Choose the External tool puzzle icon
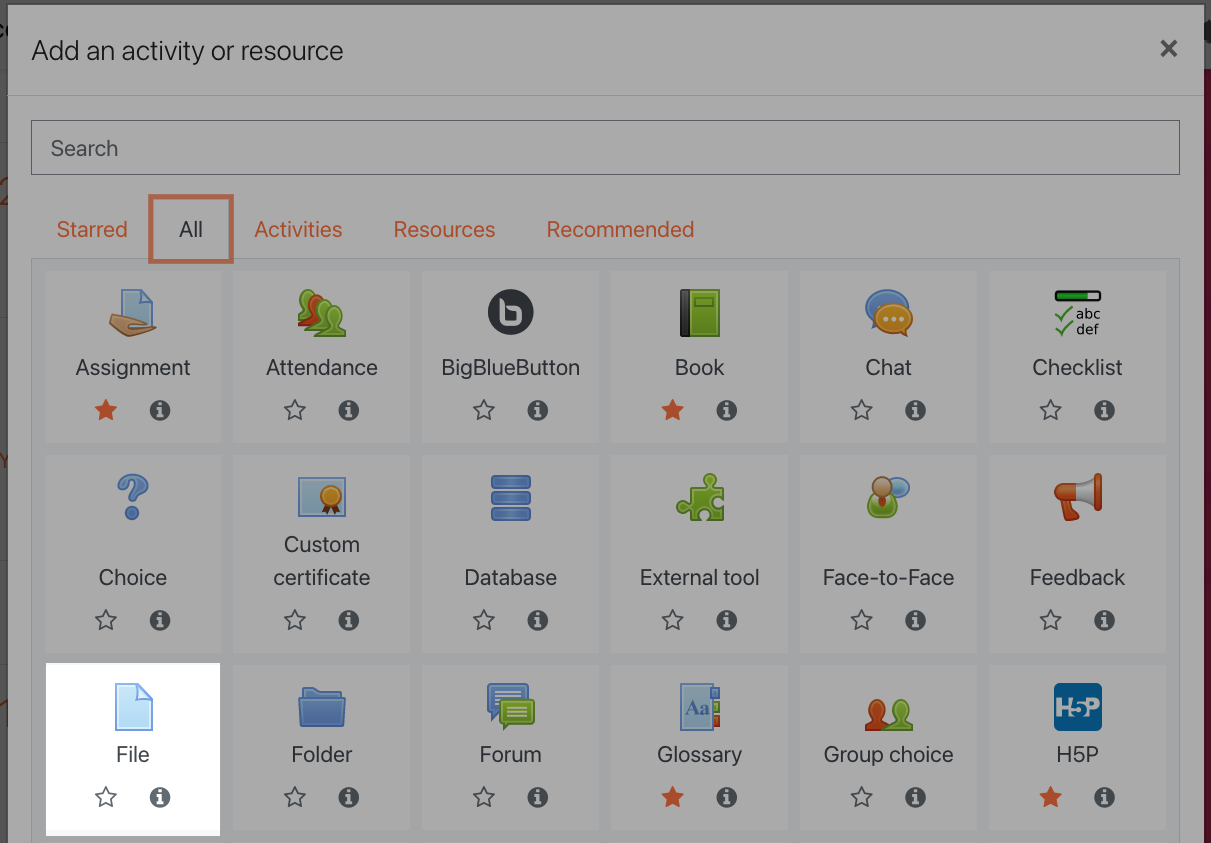 click(x=700, y=497)
